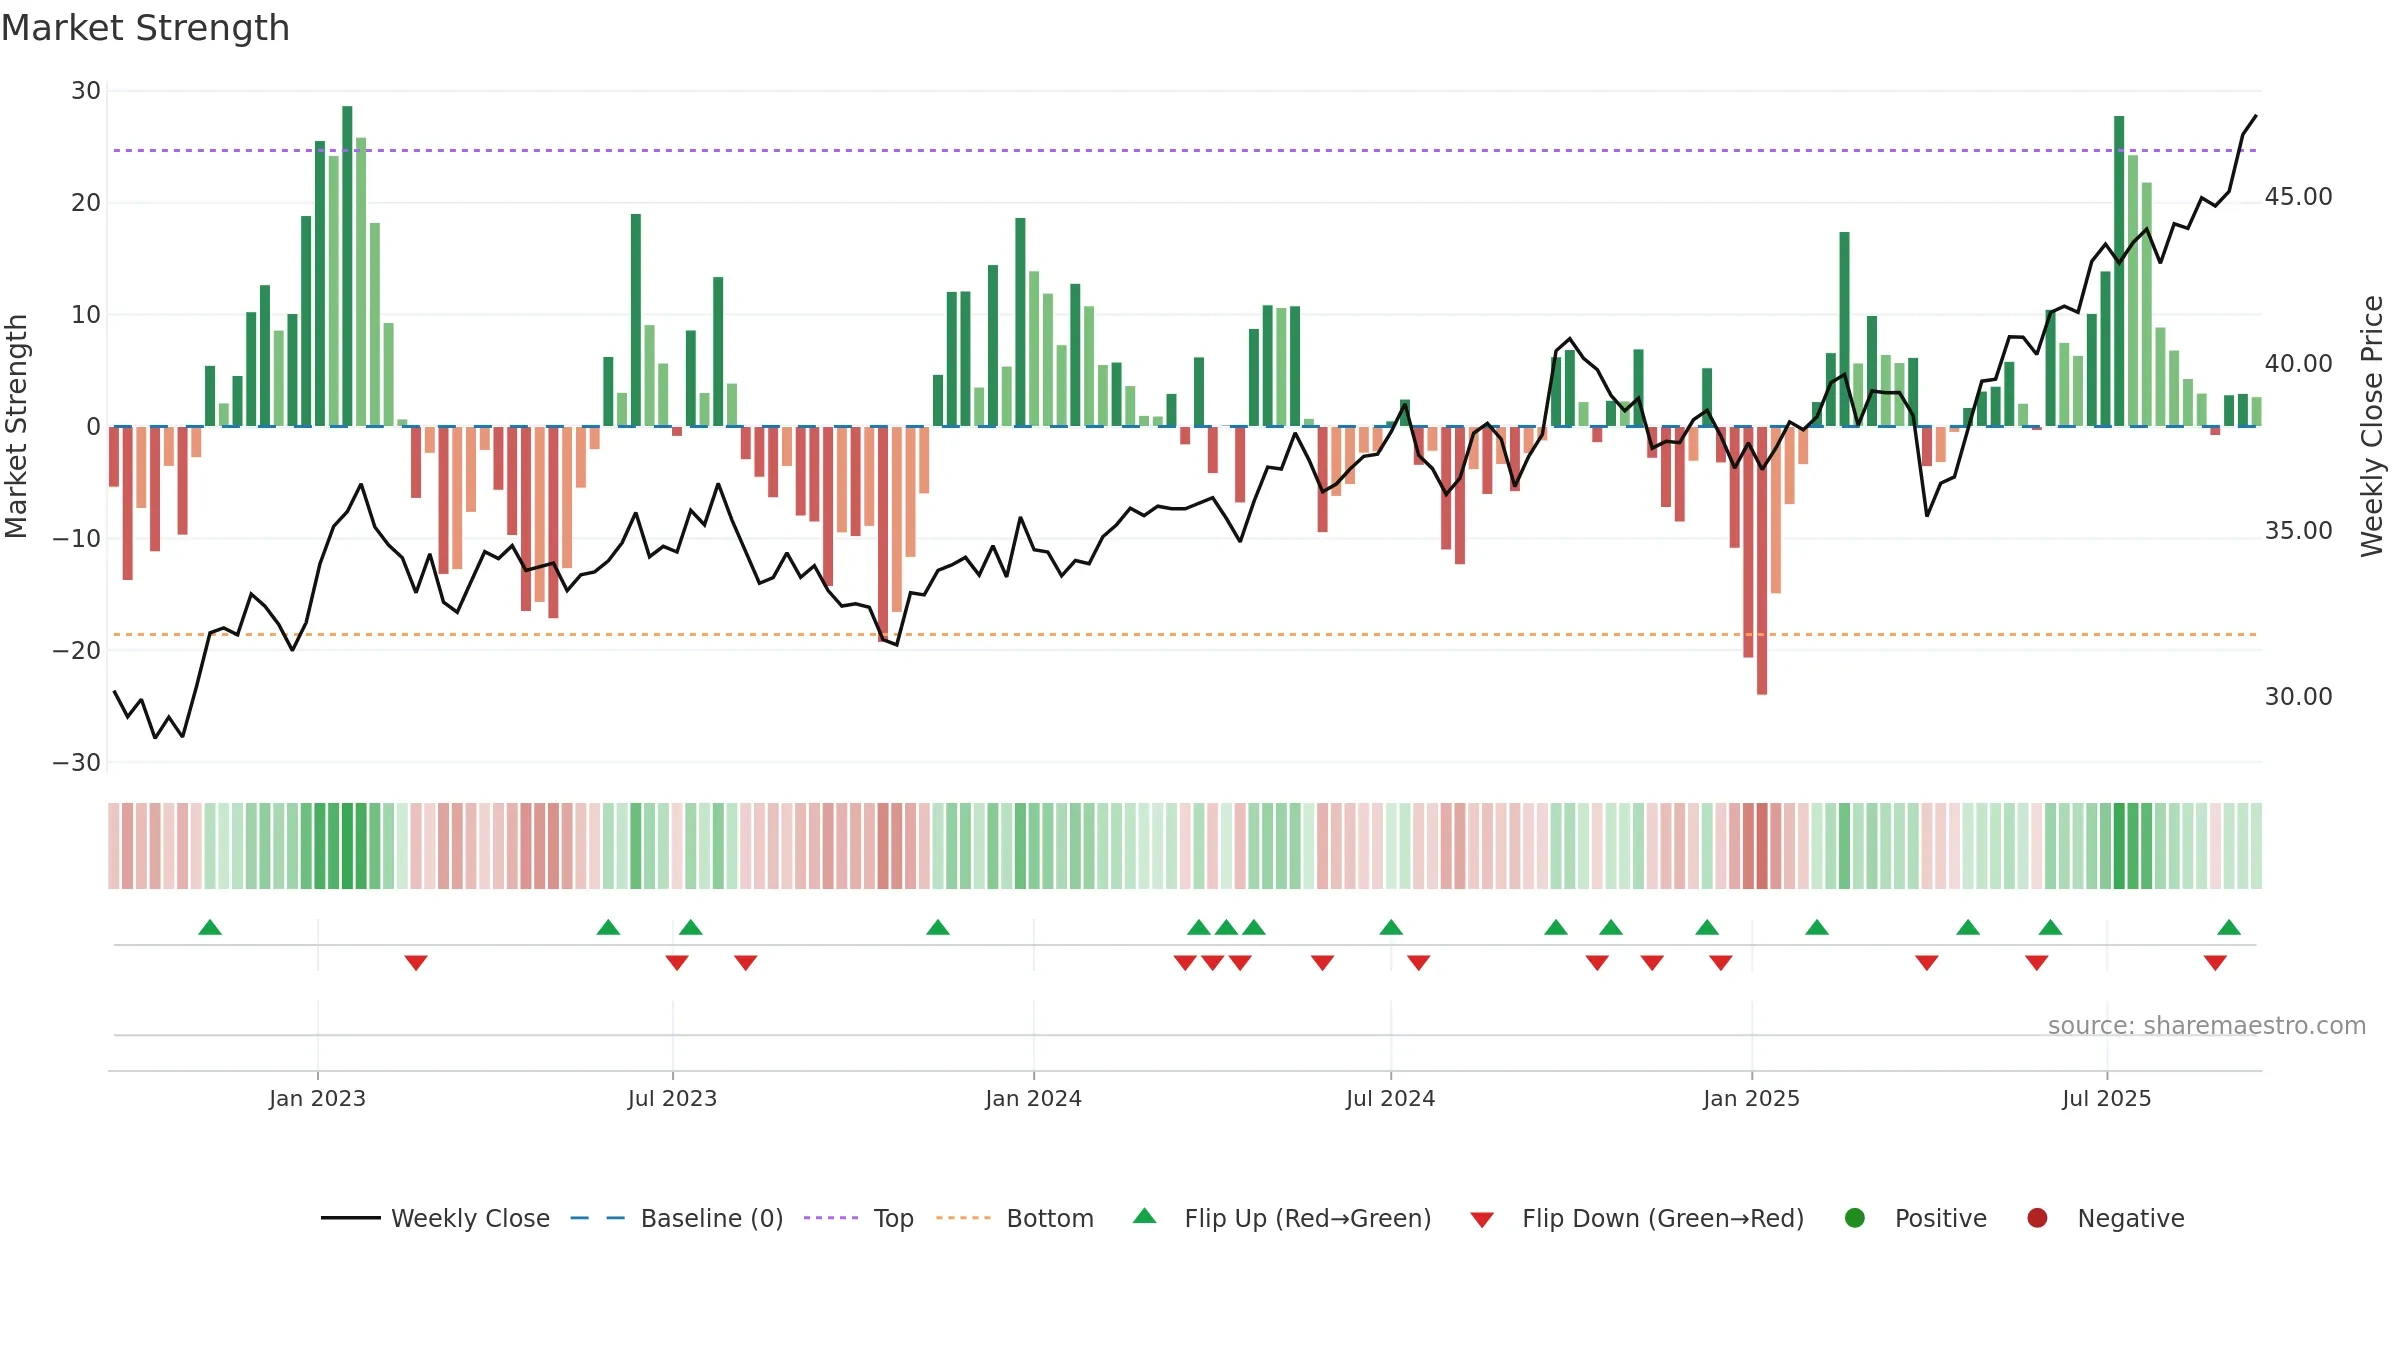
Task: Toggle the Negative legend entry
Action: [2105, 1218]
